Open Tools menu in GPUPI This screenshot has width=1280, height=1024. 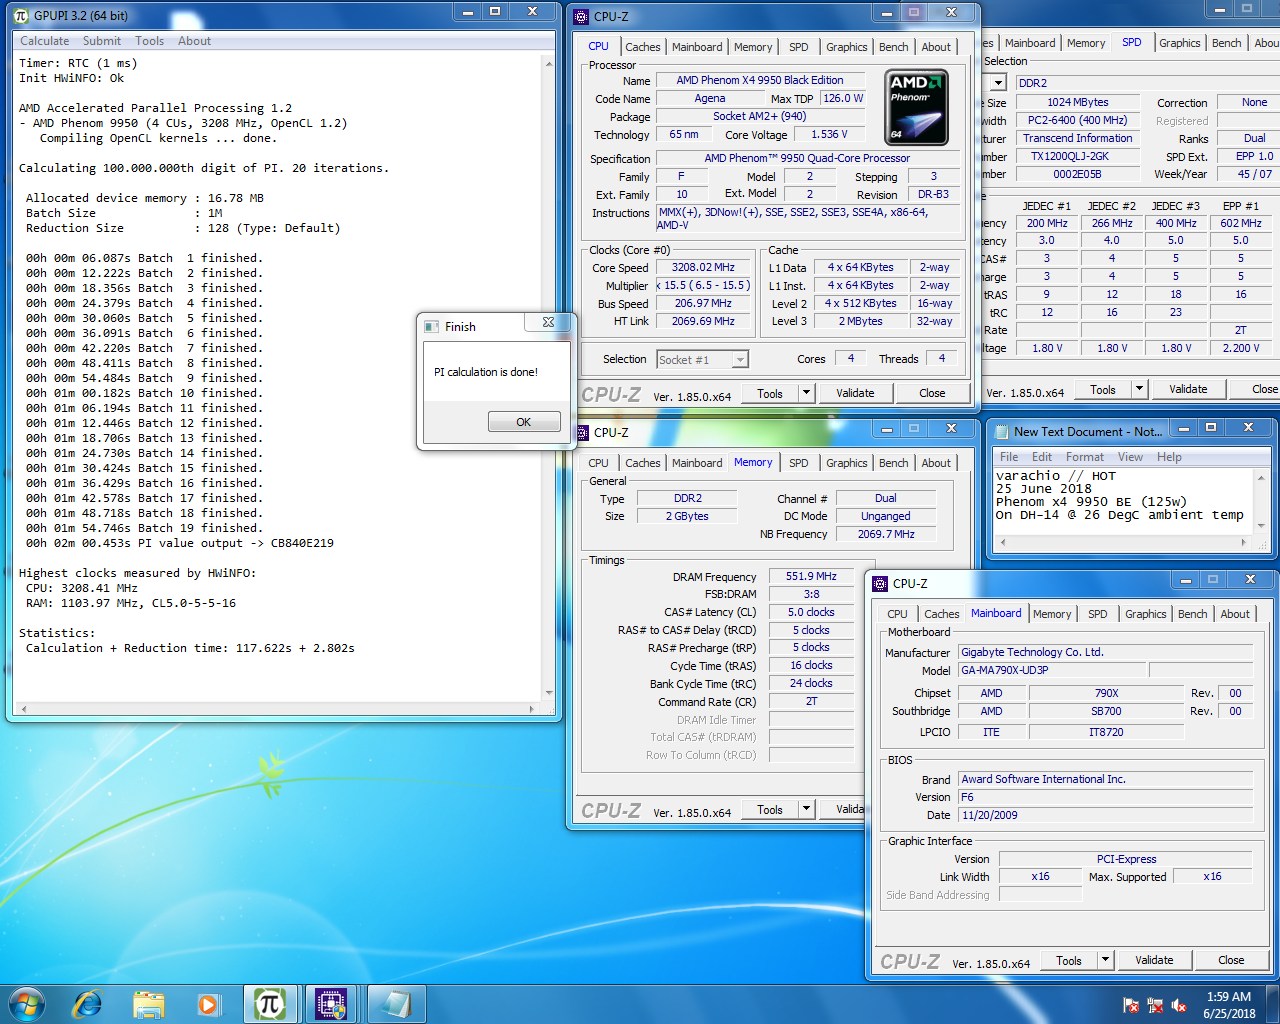pyautogui.click(x=150, y=41)
